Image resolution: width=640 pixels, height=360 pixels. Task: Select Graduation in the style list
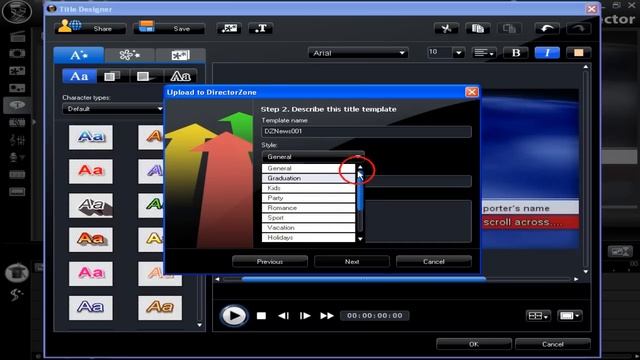(x=308, y=178)
